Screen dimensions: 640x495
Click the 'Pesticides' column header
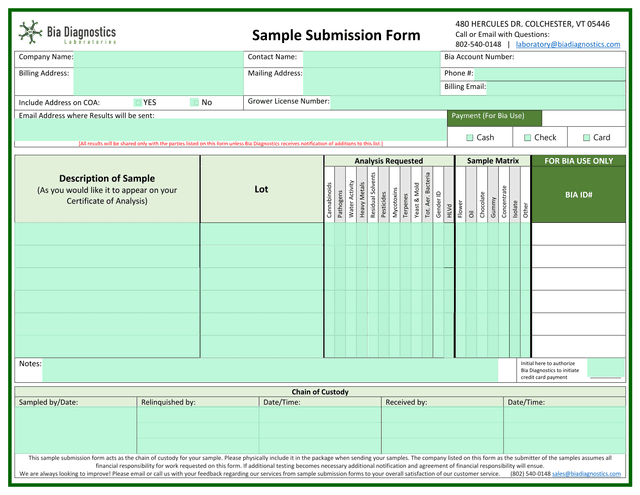tap(384, 194)
